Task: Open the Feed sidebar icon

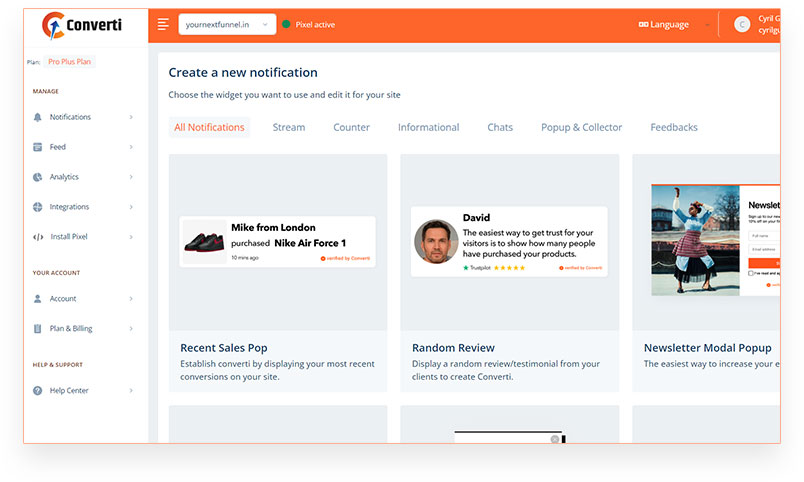Action: (x=37, y=147)
